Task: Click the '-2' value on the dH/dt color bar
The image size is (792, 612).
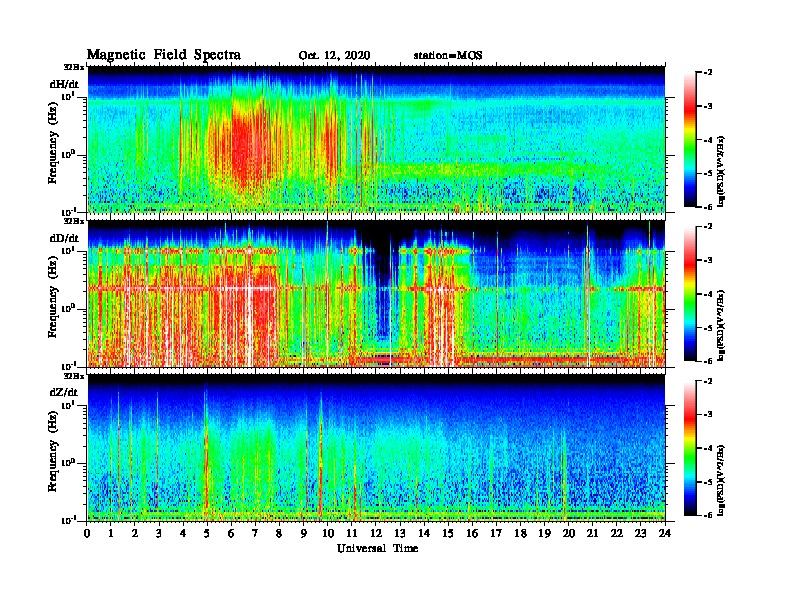Action: pos(708,73)
